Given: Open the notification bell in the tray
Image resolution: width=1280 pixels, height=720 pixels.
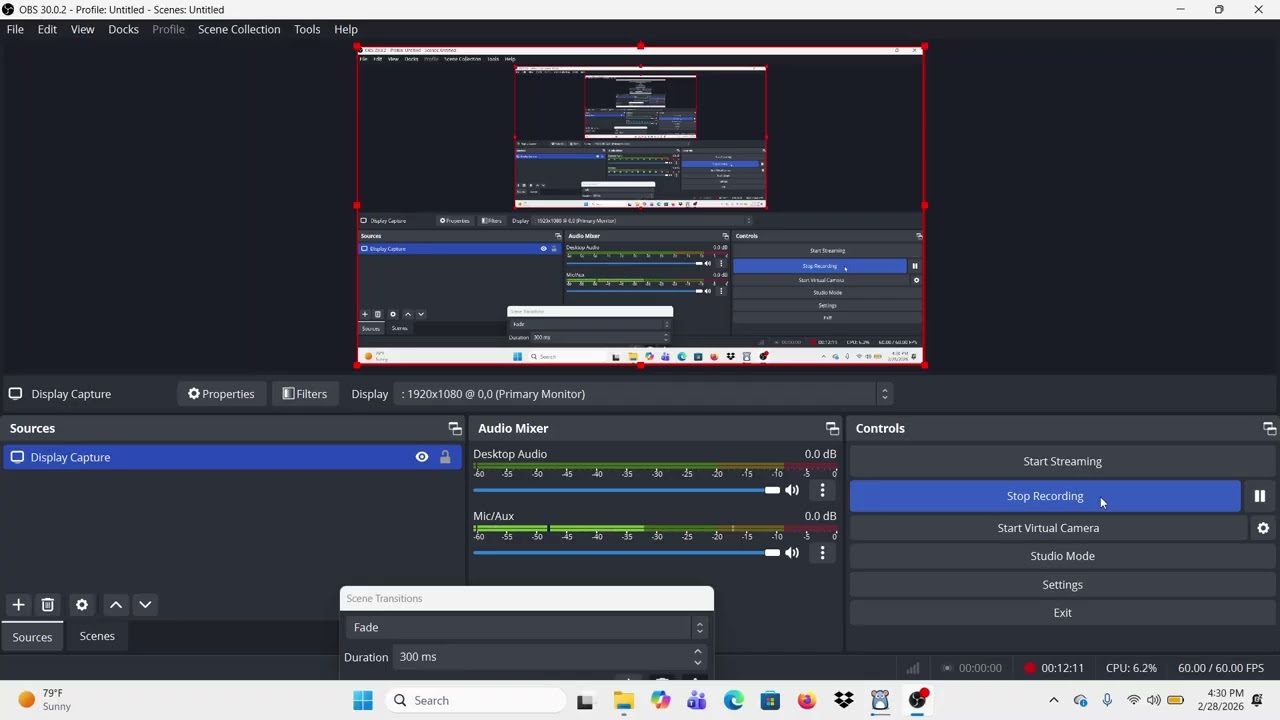Looking at the screenshot, I should pyautogui.click(x=1258, y=700).
